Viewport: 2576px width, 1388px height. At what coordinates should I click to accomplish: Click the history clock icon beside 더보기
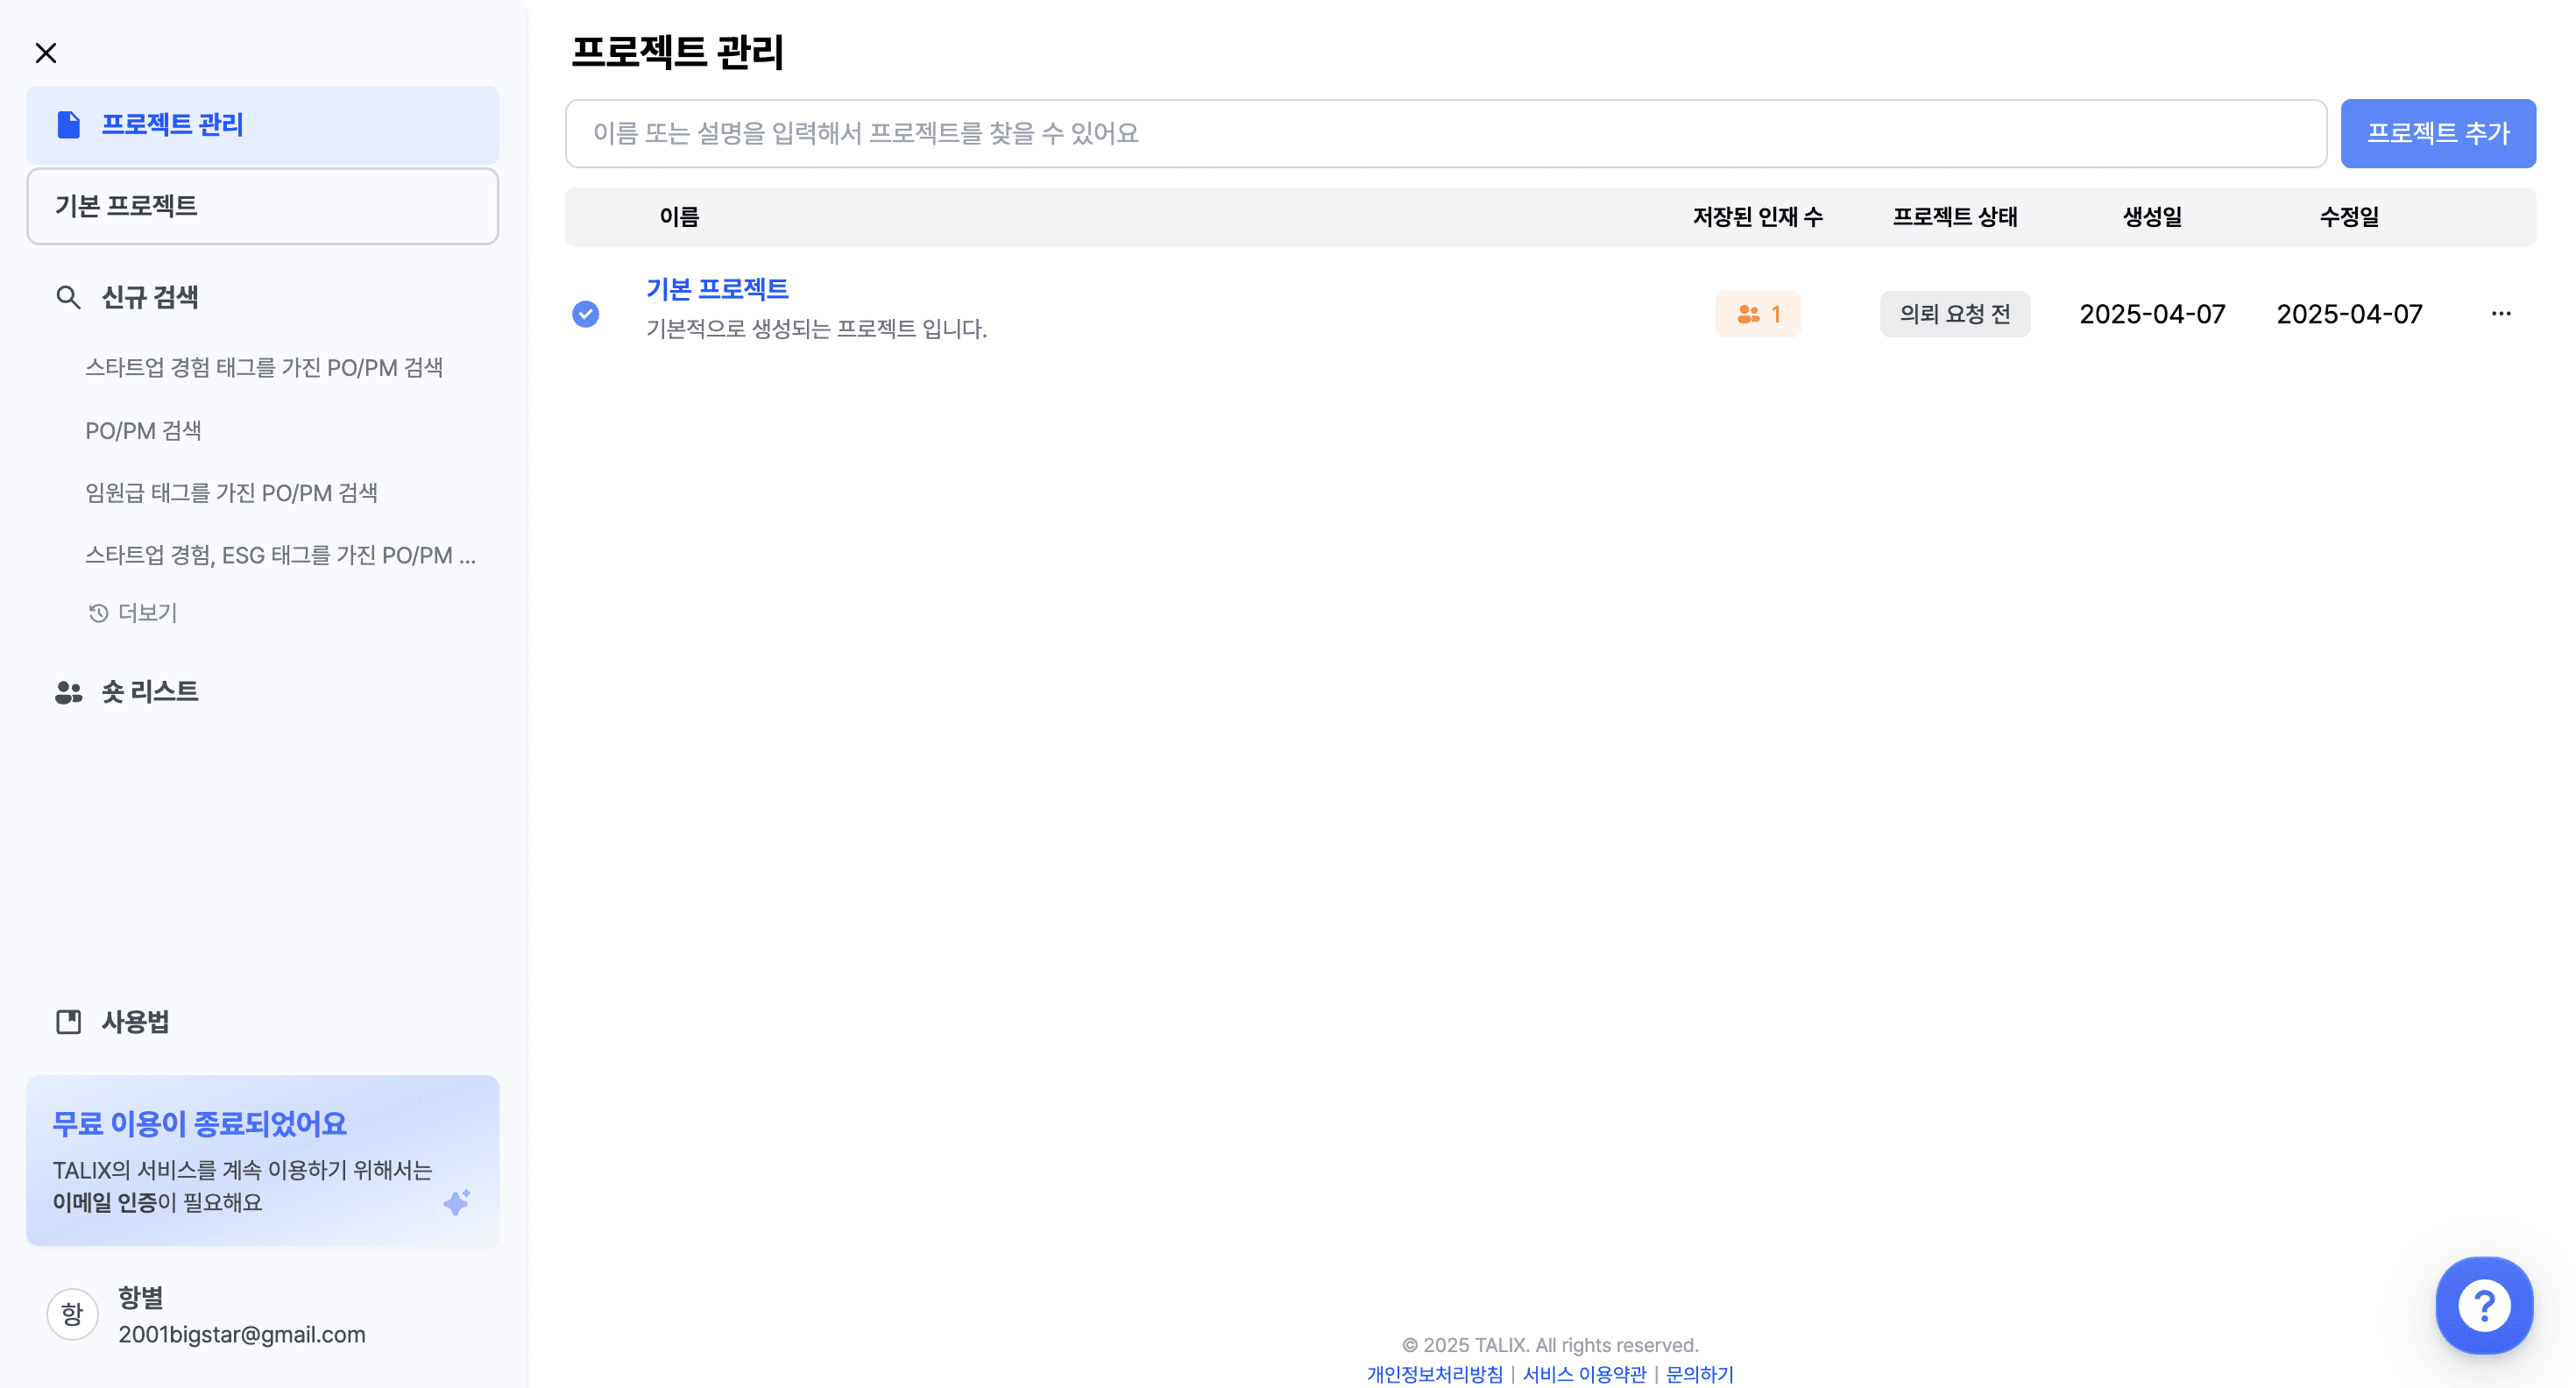pyautogui.click(x=98, y=613)
